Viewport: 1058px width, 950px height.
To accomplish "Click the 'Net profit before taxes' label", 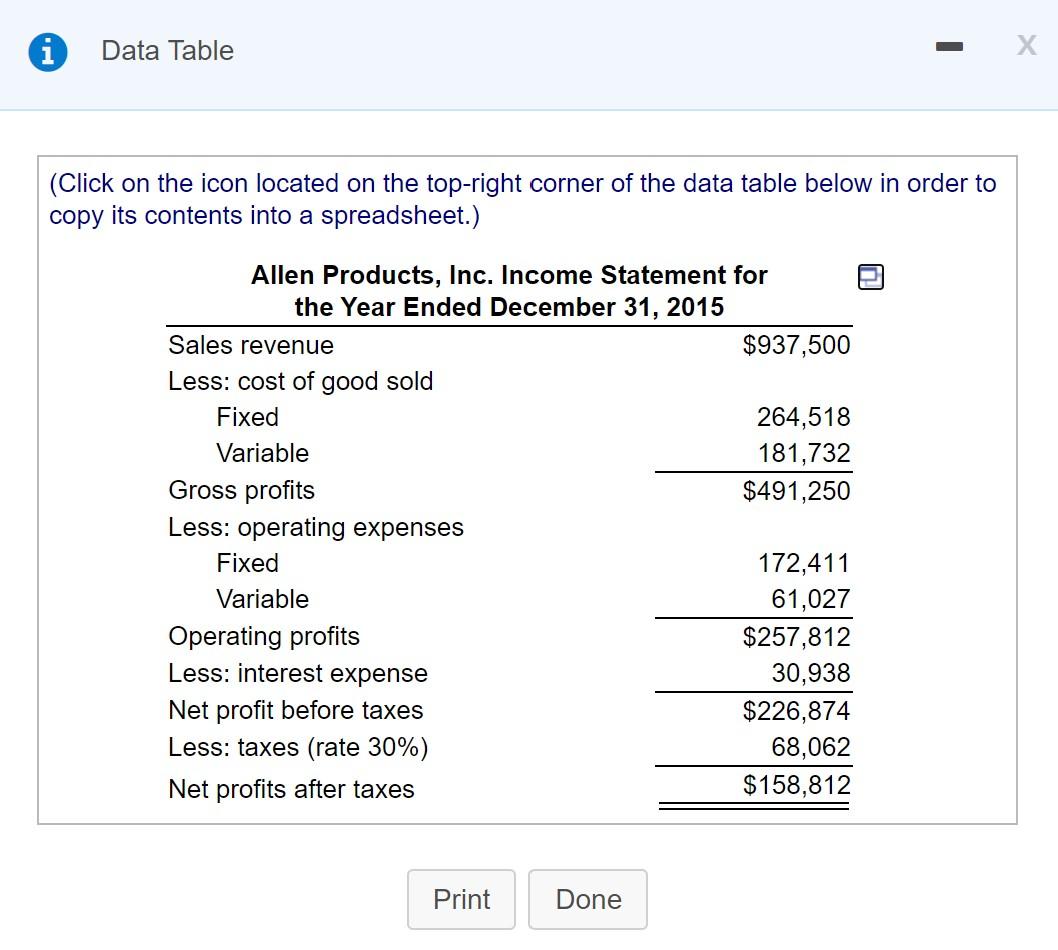I will point(296,710).
